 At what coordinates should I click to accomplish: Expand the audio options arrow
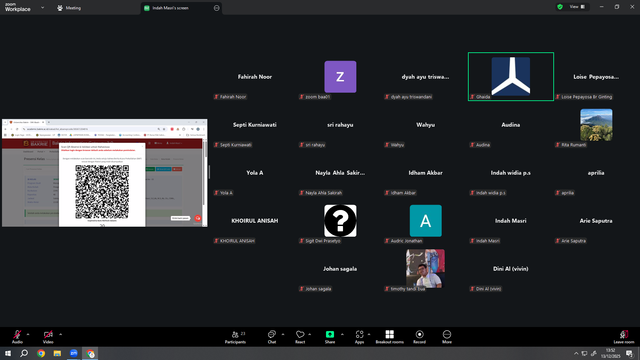point(28,334)
